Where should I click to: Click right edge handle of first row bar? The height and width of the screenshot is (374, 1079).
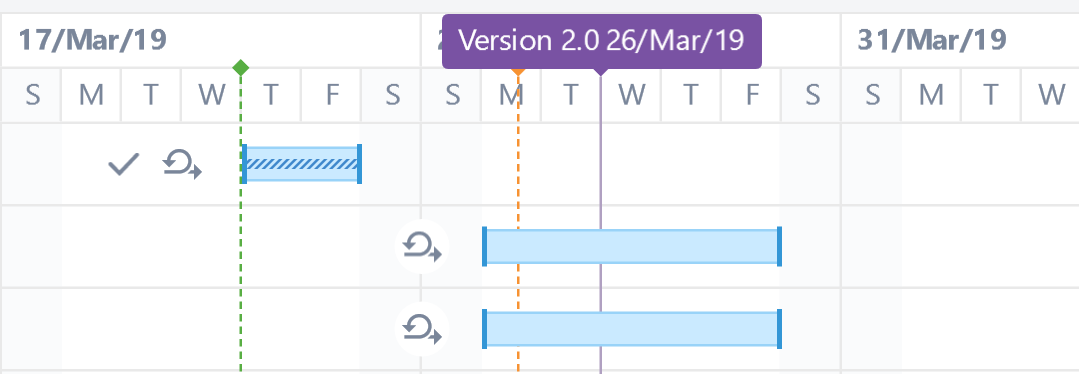tap(359, 164)
